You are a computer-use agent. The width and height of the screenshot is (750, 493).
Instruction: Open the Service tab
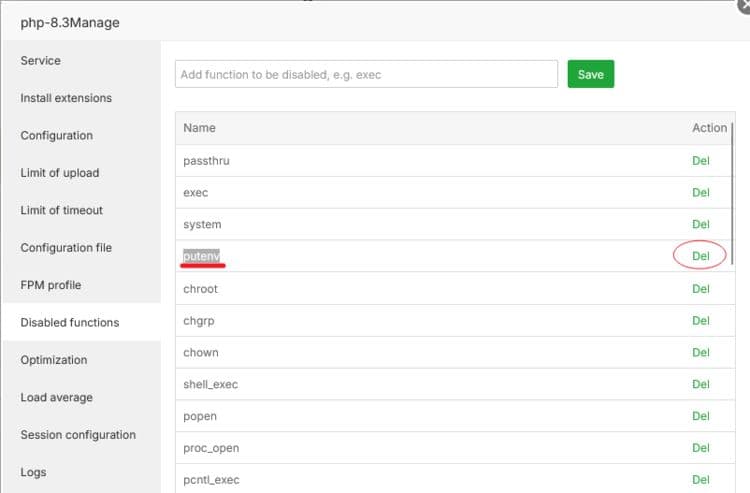(41, 61)
